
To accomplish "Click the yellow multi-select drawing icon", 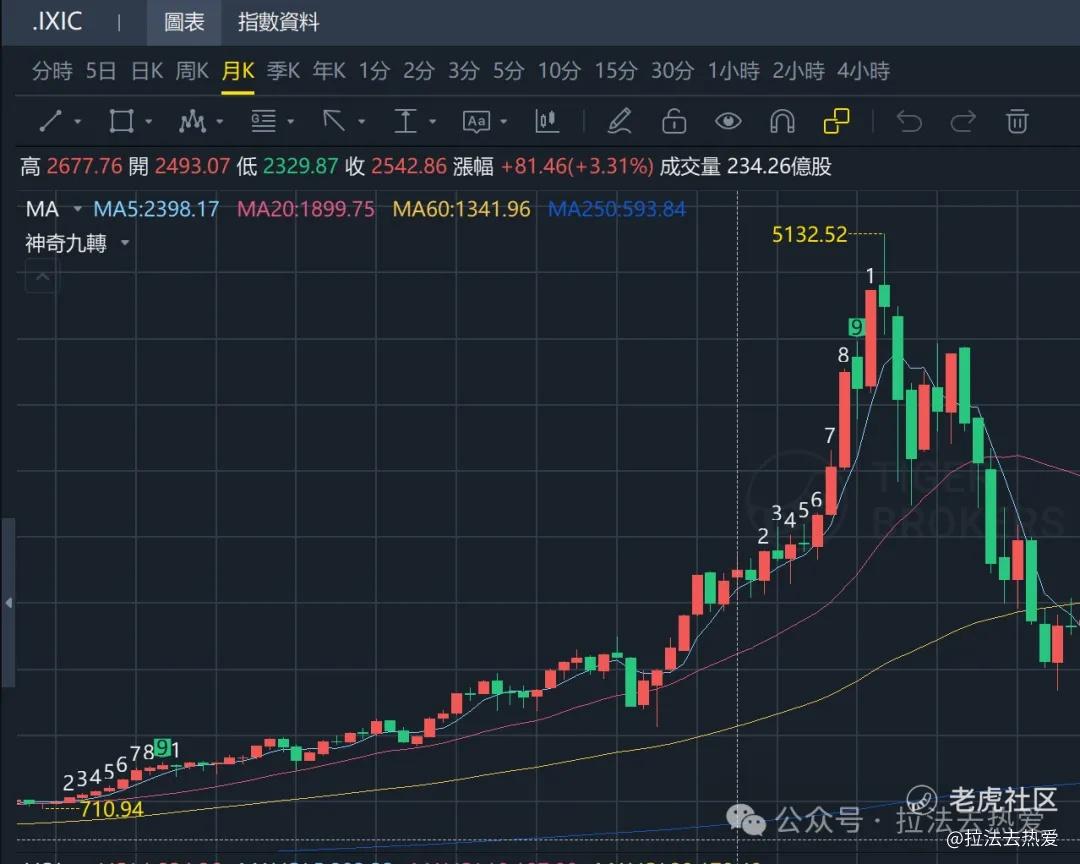I will 836,121.
